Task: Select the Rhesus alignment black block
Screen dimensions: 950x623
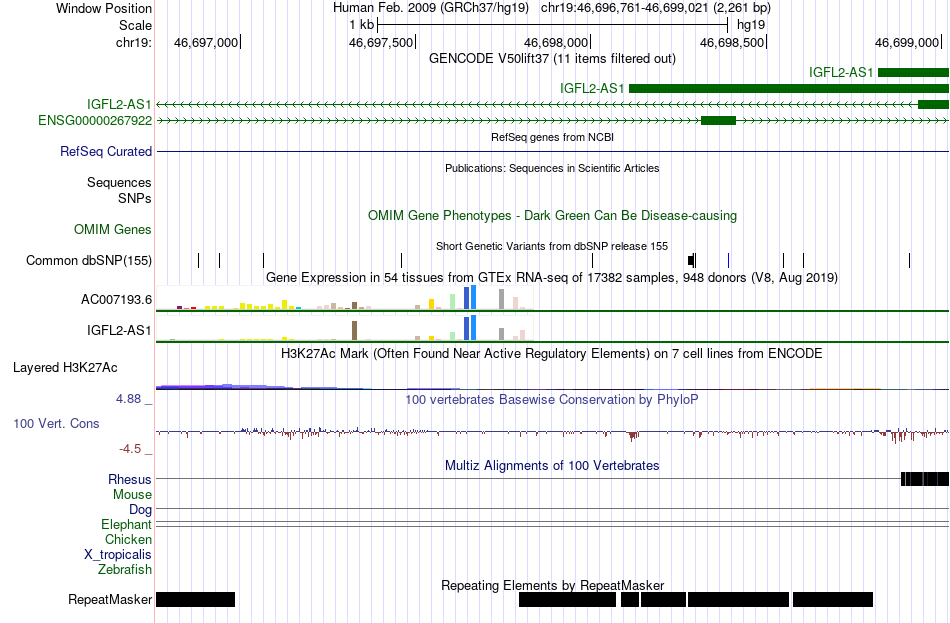Action: coord(925,479)
